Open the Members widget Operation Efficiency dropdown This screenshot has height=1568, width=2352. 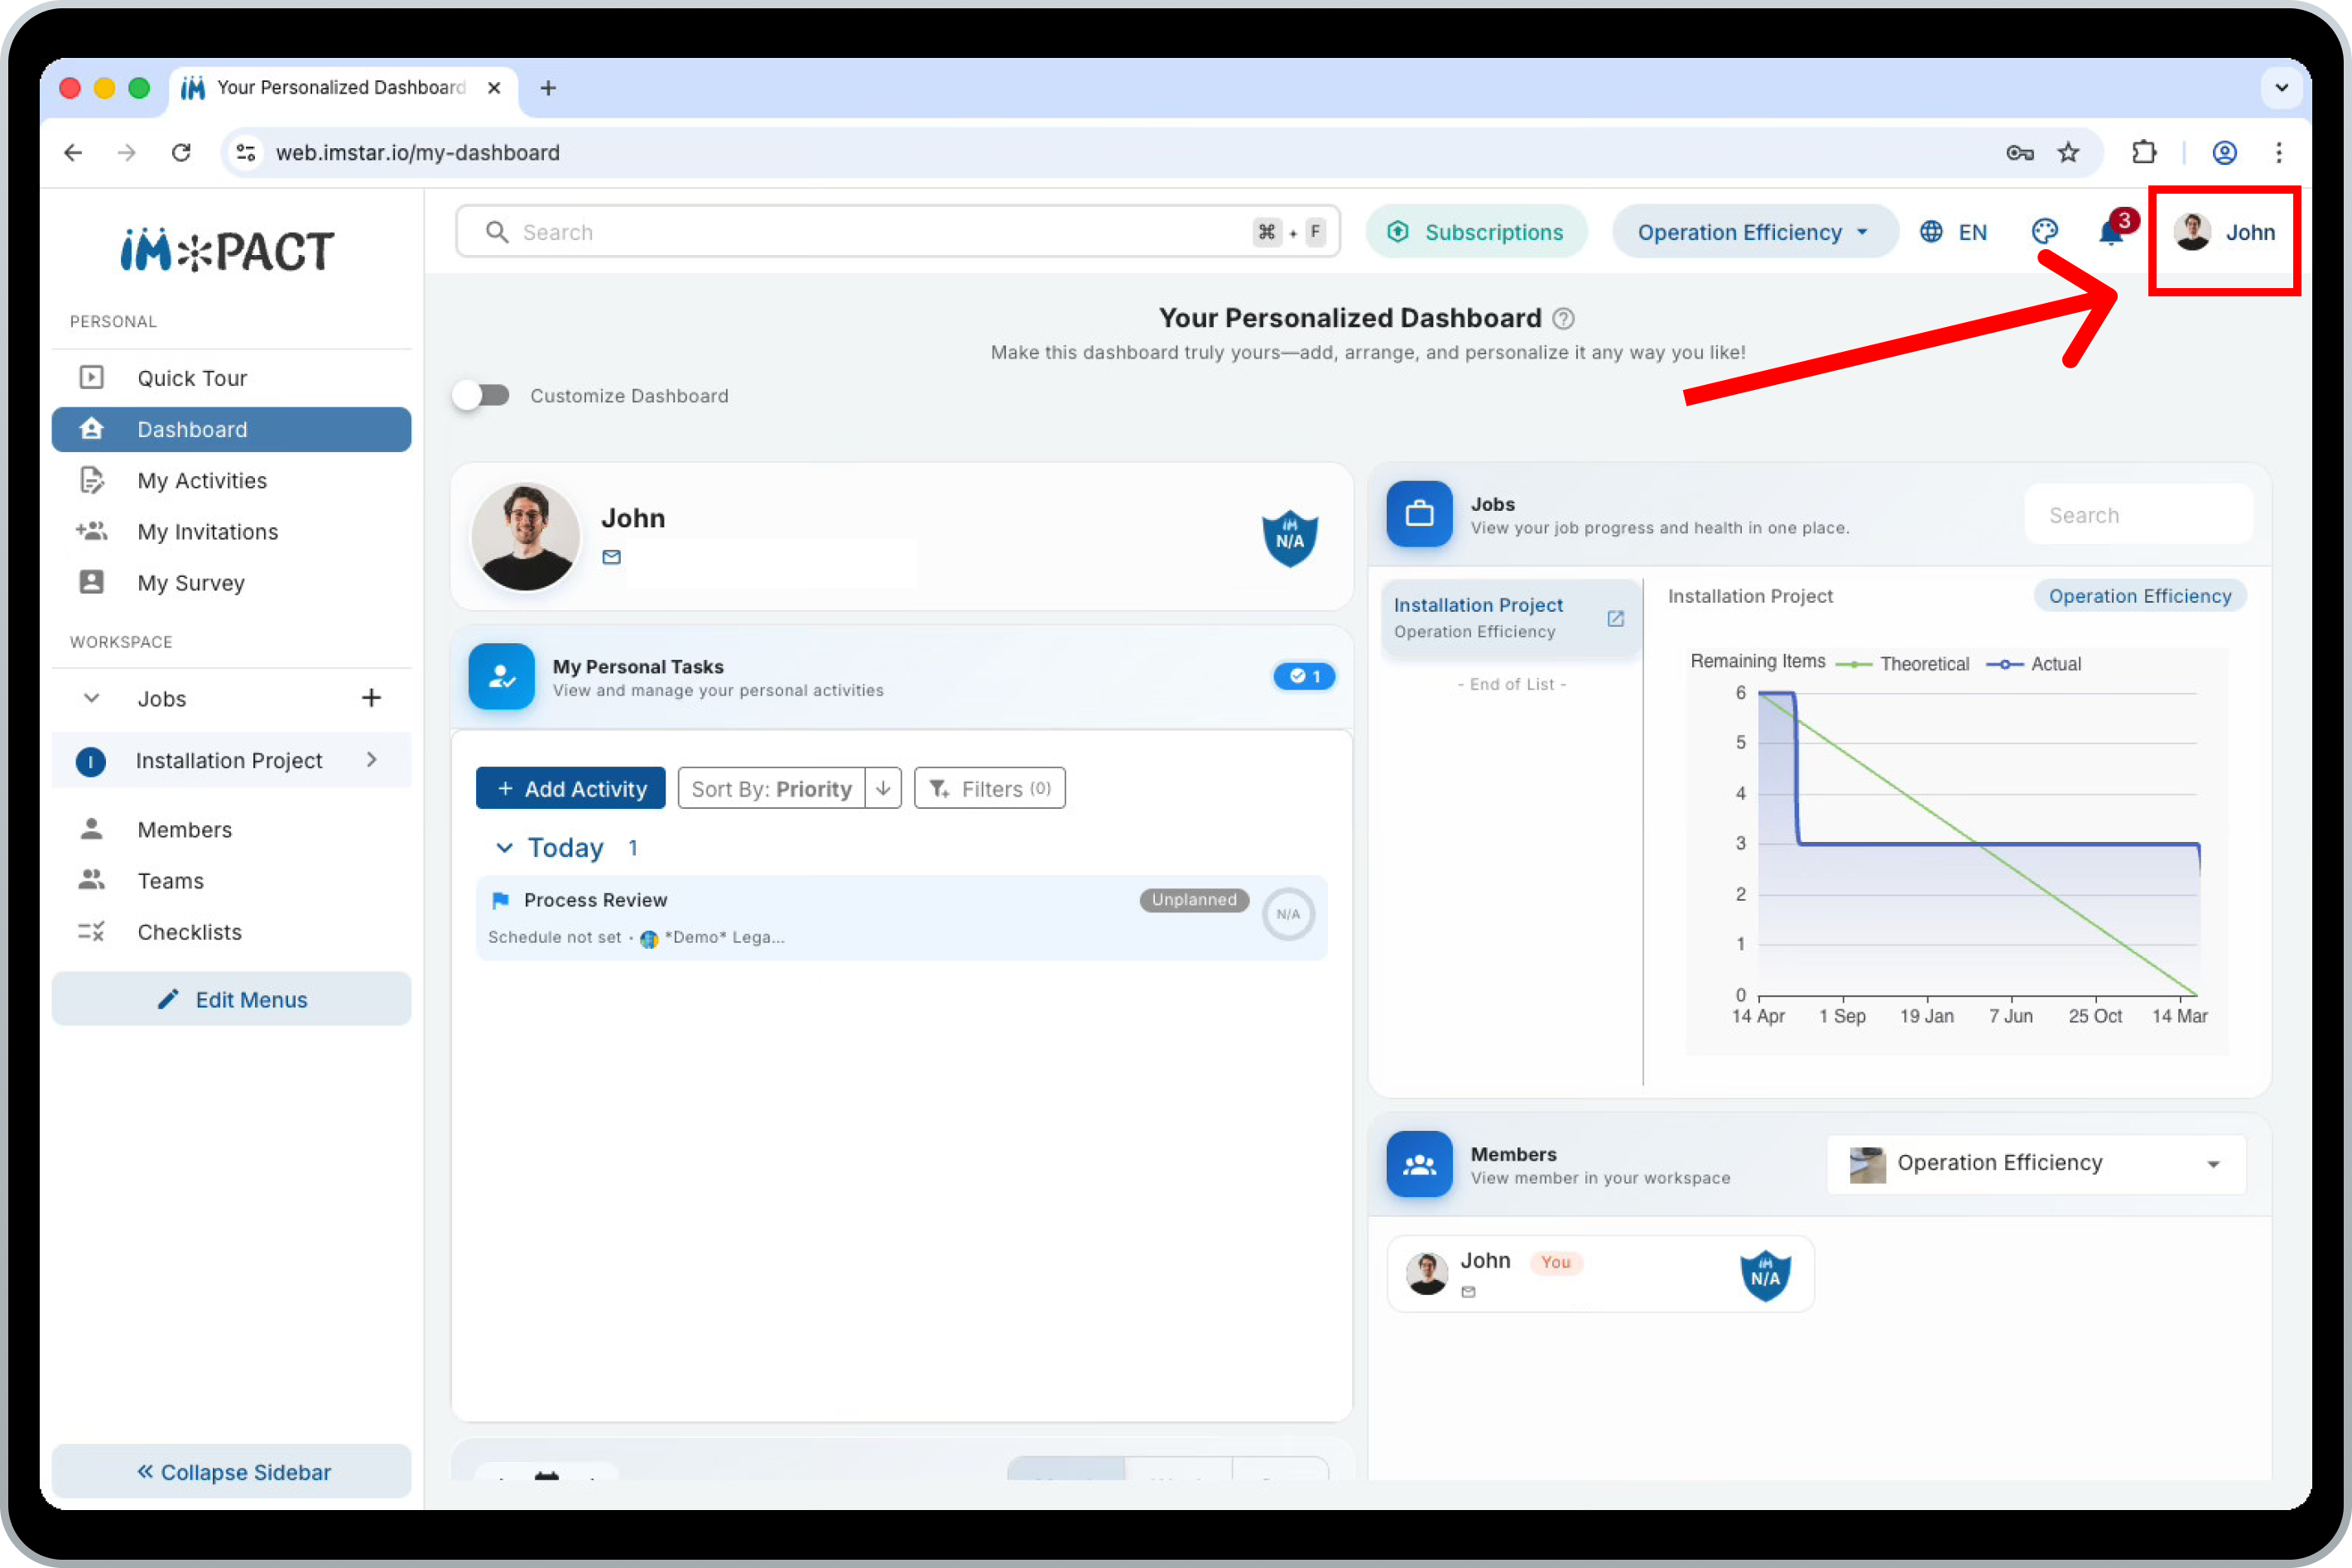pos(2036,1164)
